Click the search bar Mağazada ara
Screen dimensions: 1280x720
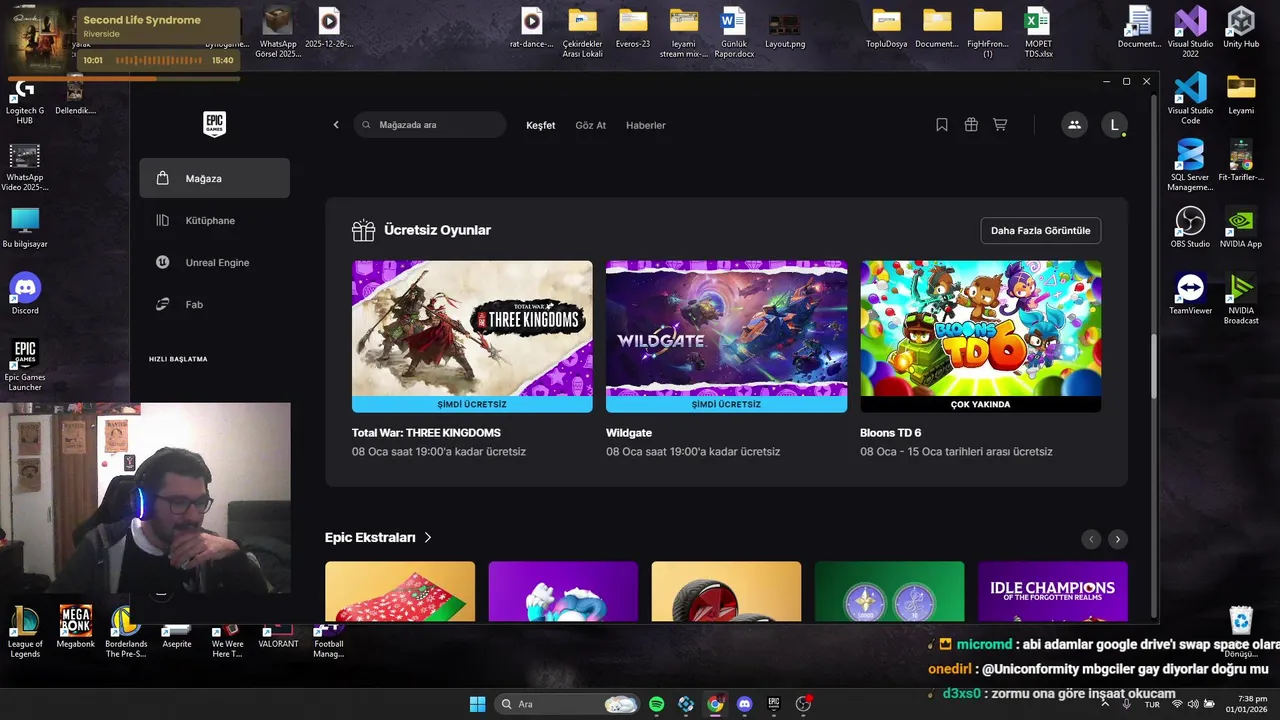pos(429,125)
